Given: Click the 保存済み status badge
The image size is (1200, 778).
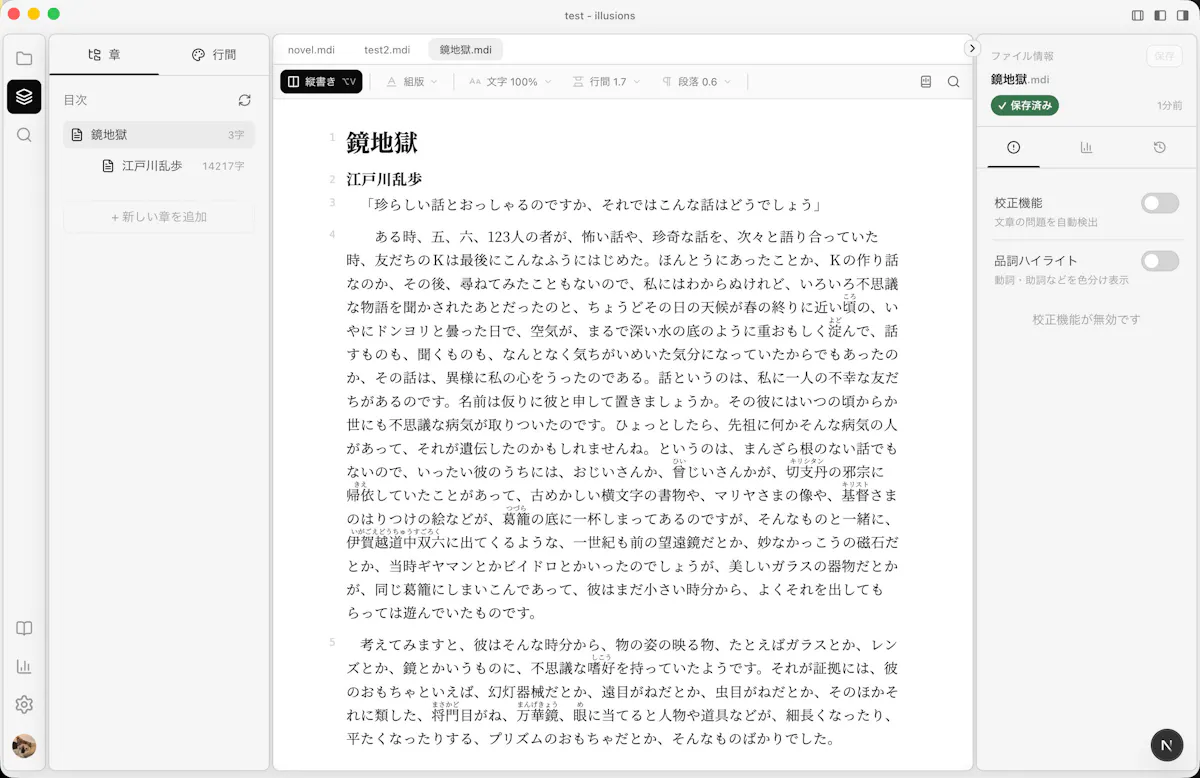Looking at the screenshot, I should point(1025,105).
